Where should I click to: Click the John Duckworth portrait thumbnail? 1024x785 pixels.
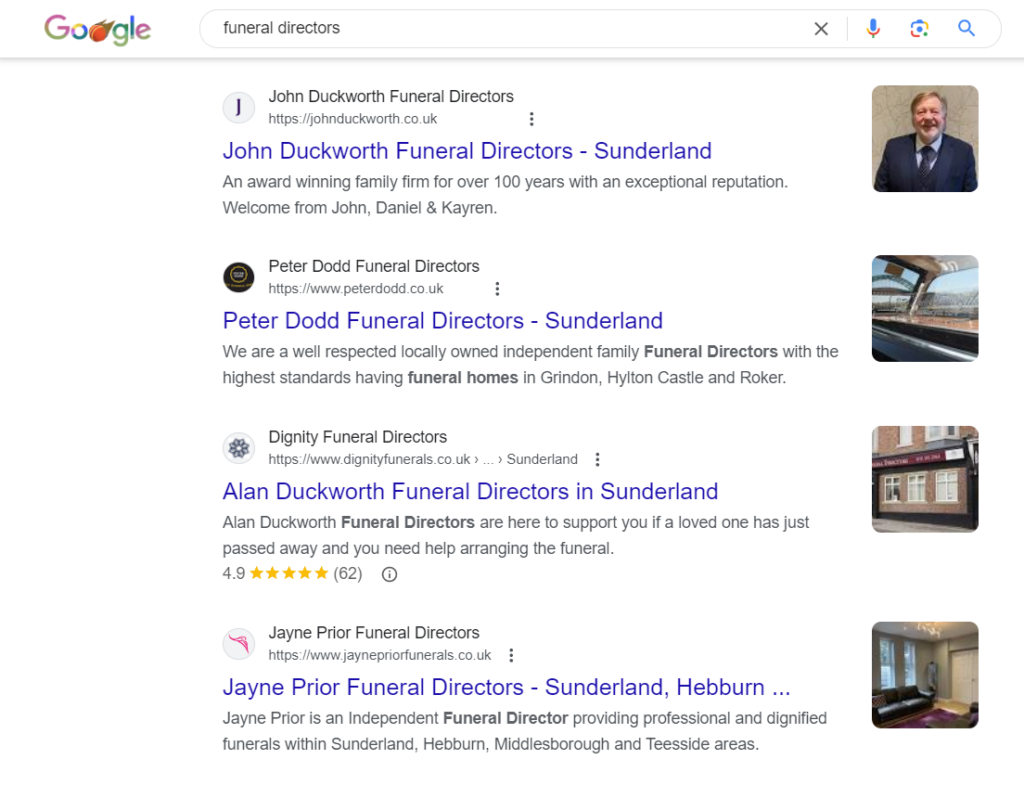coord(925,138)
